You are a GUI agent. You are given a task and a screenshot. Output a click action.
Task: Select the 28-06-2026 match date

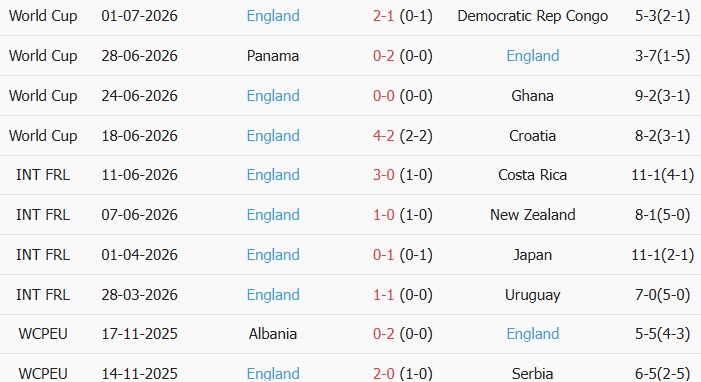(139, 56)
